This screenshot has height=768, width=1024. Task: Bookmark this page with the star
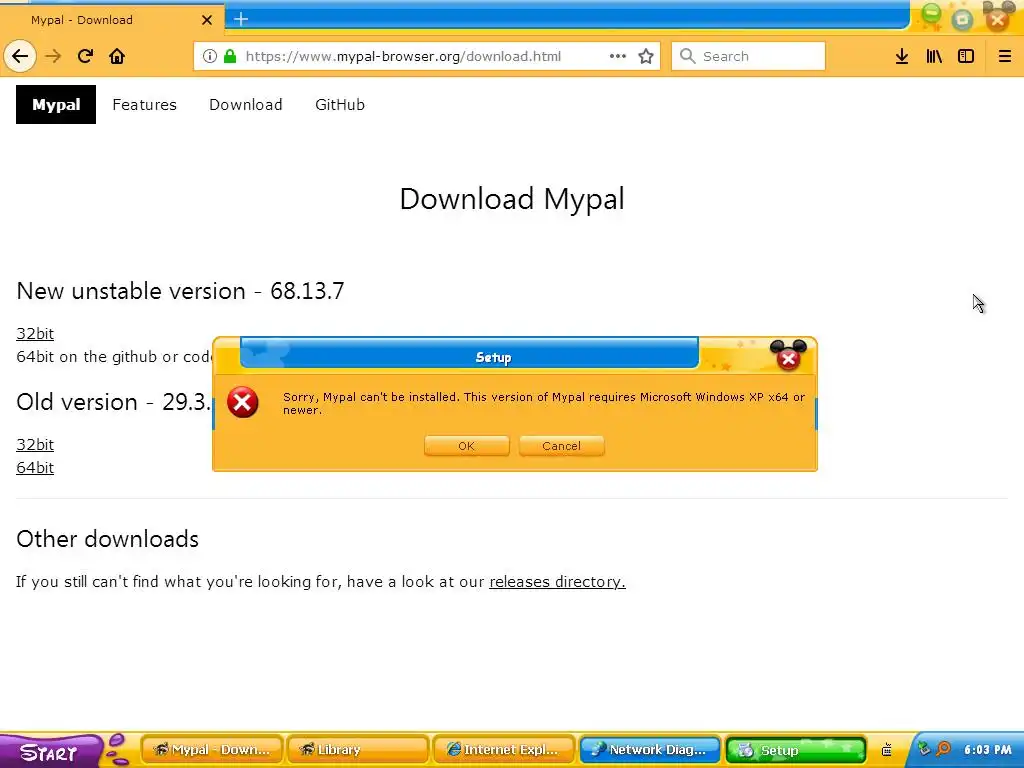[x=646, y=56]
